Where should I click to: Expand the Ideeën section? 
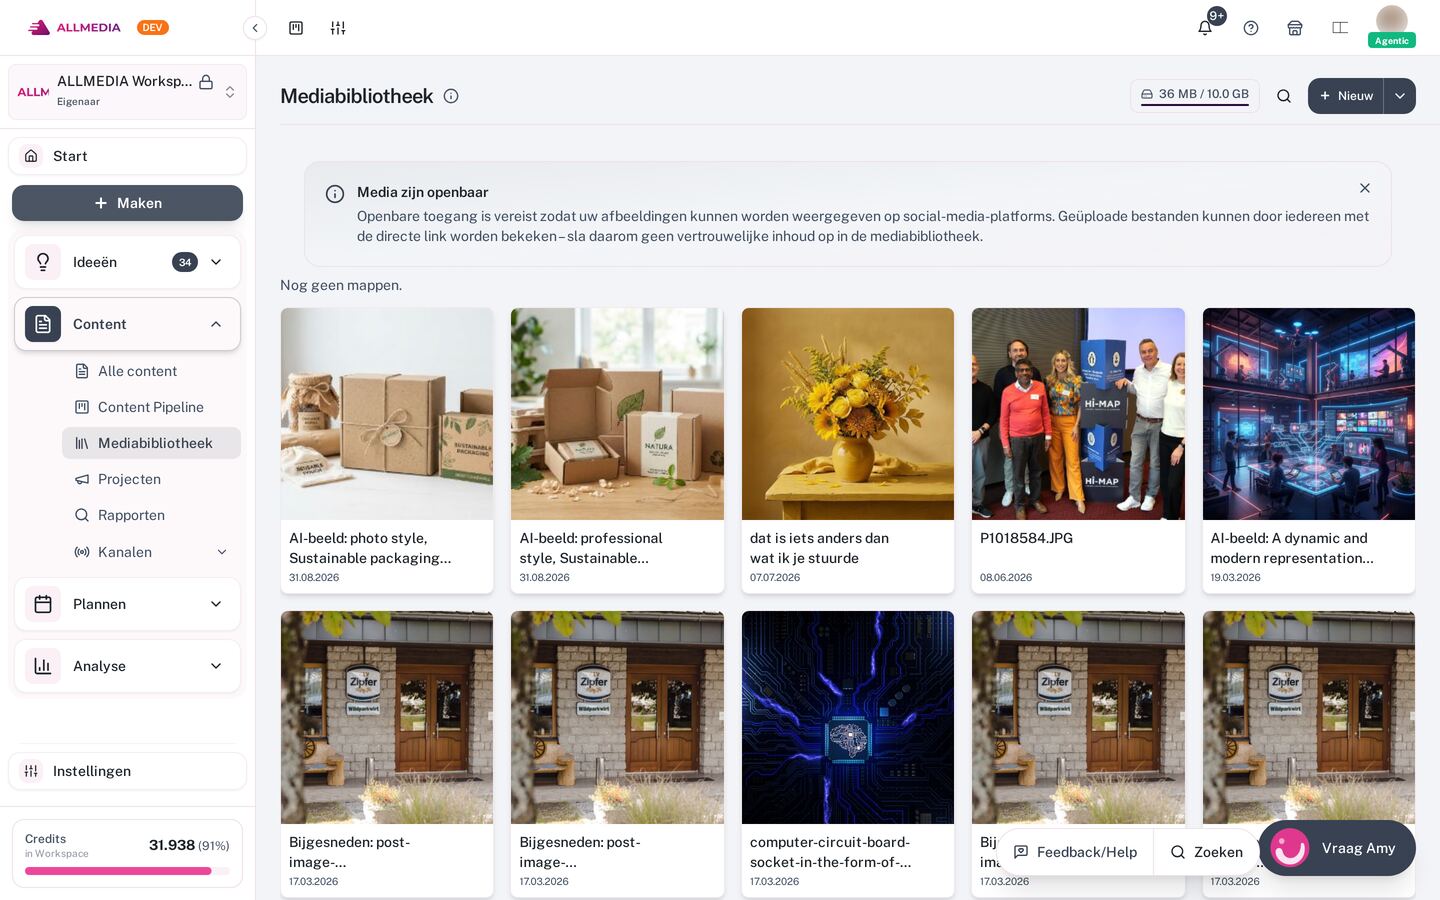coord(216,262)
